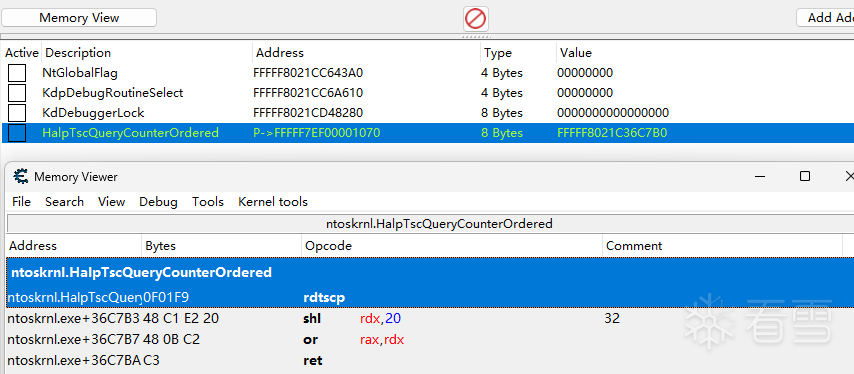Open the Tools menu
Screen dimensions: 854x374
point(208,202)
